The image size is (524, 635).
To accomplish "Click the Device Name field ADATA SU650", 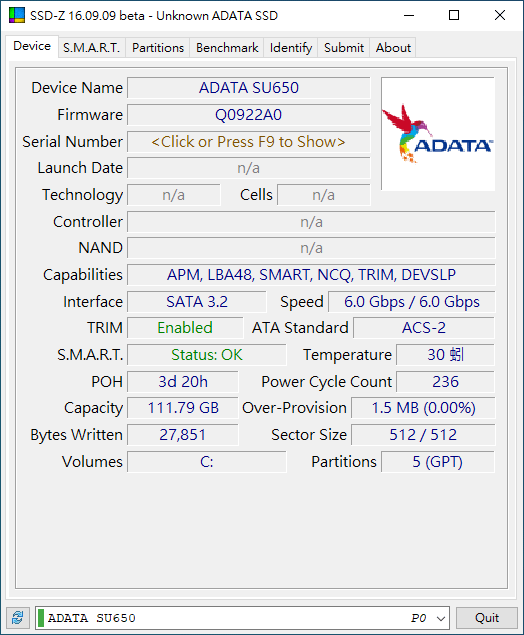I will click(x=249, y=88).
